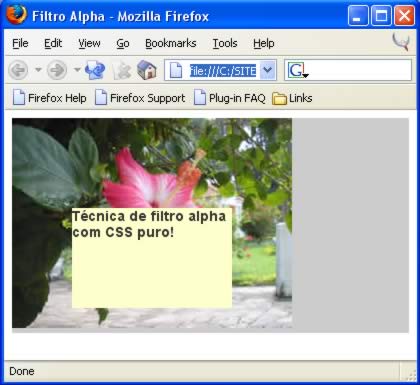Click the 'Técnica de filtro alpha' text box
The image size is (420, 385).
pyautogui.click(x=152, y=258)
